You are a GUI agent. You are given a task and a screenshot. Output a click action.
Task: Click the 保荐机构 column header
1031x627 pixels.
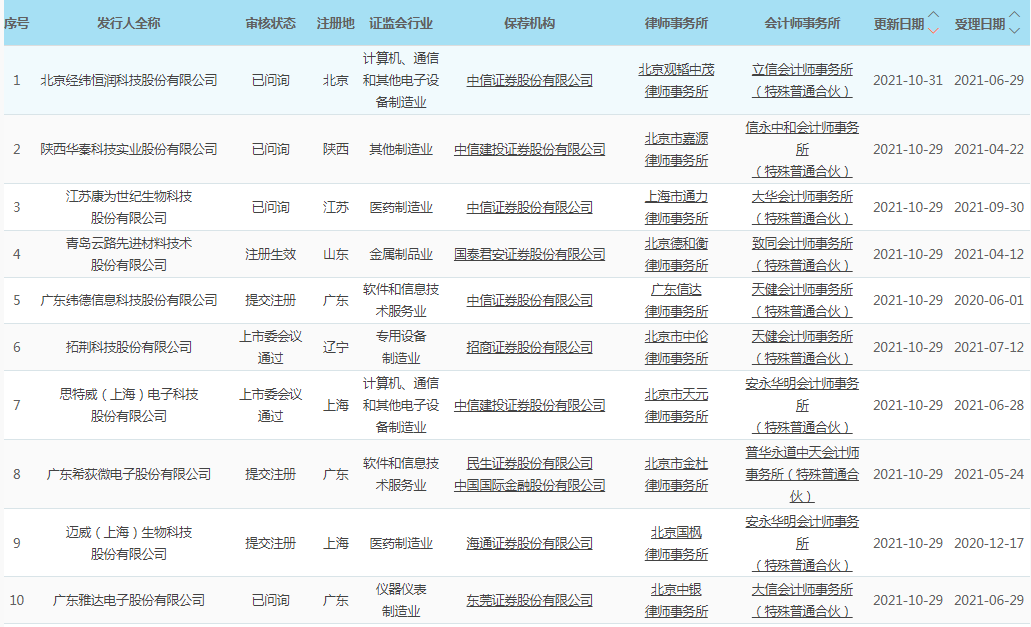529,23
